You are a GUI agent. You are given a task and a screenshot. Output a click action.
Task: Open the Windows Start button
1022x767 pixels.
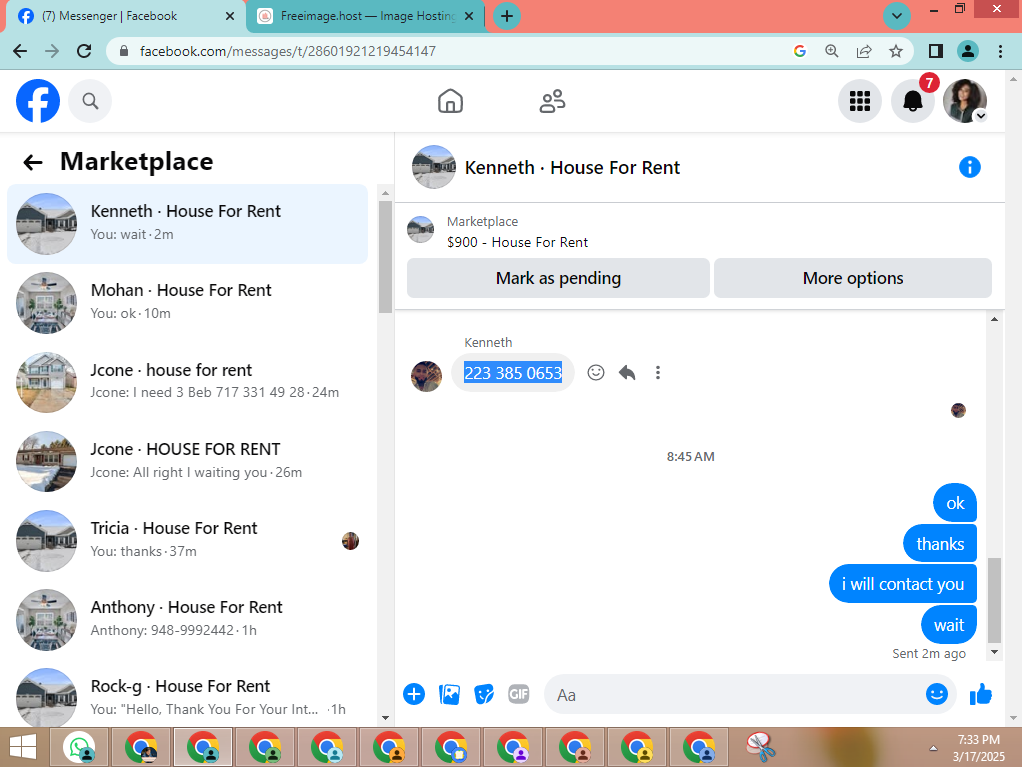23,747
